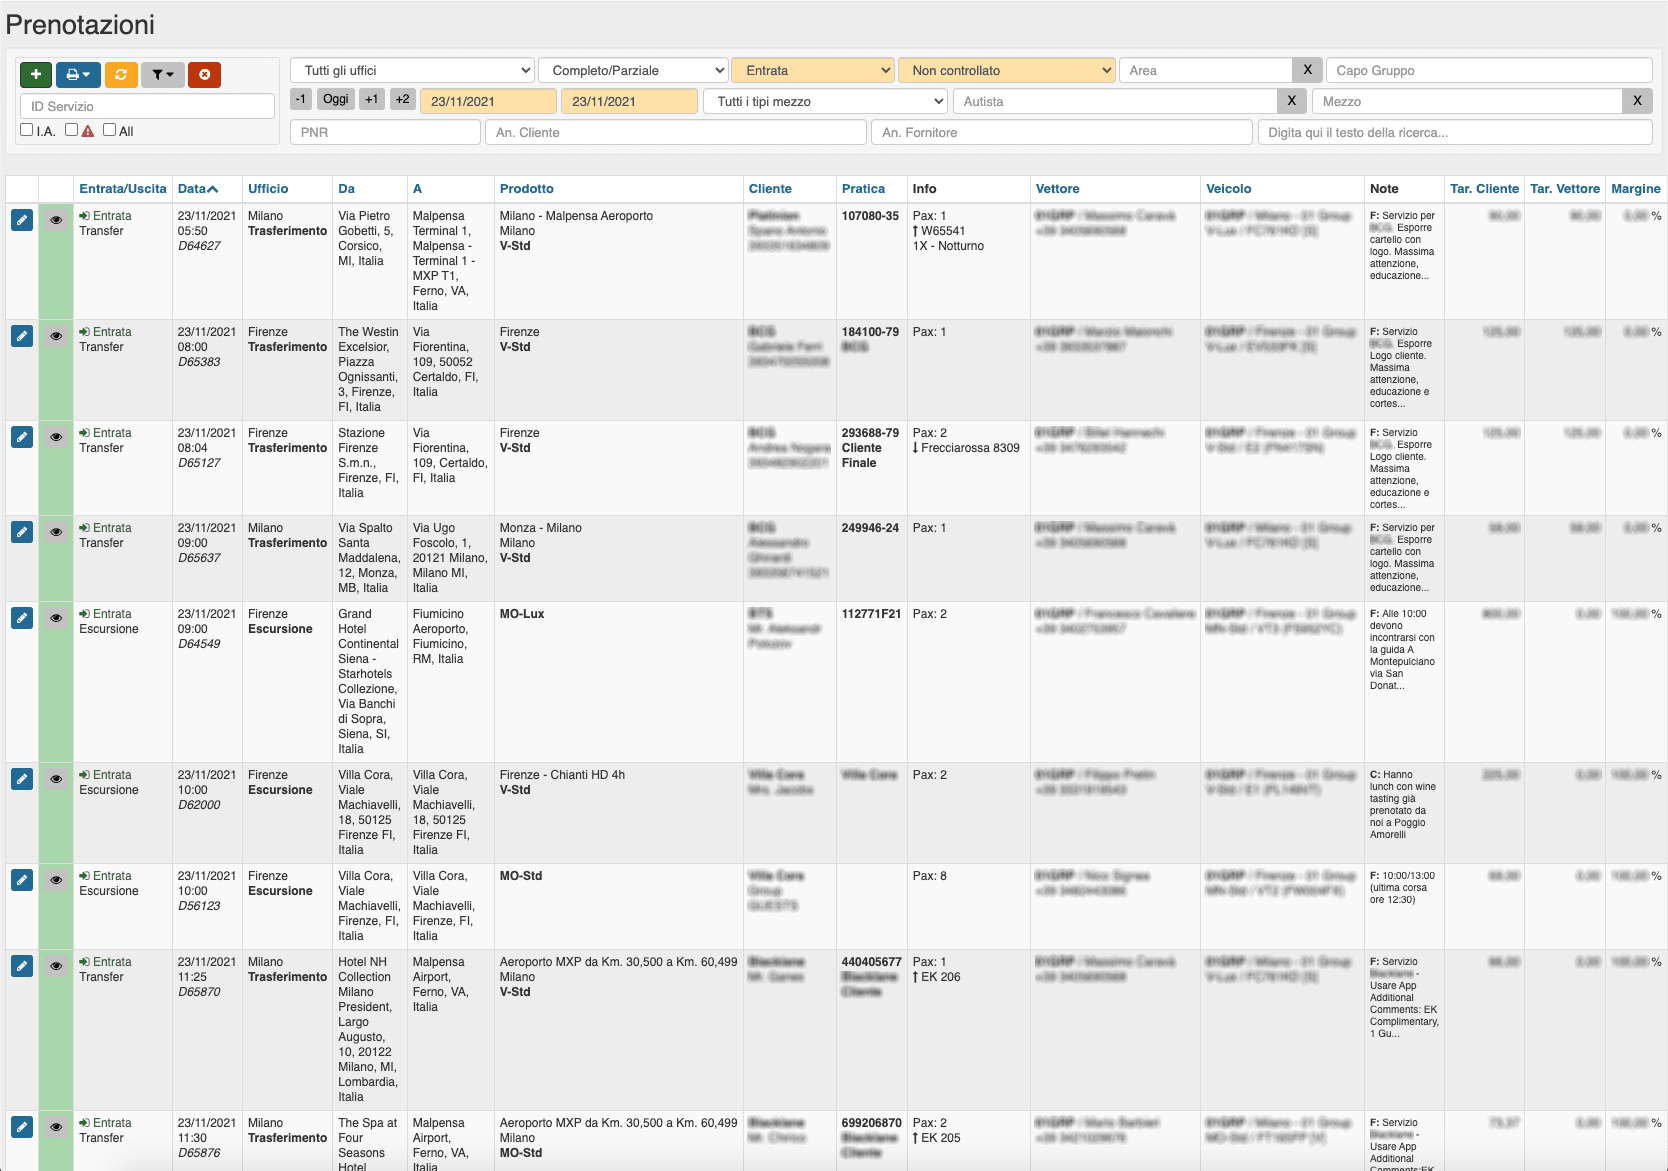Enable the I.A. checkbox
This screenshot has height=1171, width=1668.
coord(27,130)
